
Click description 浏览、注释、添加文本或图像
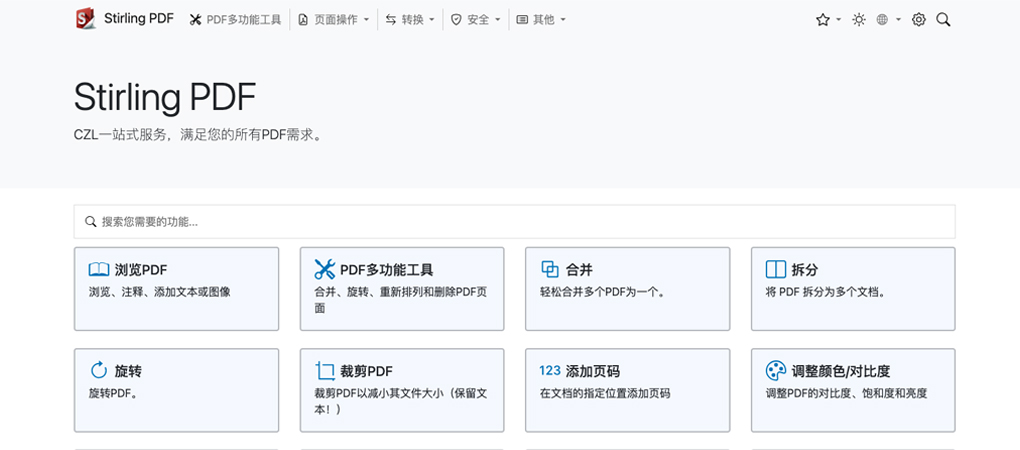[159, 292]
